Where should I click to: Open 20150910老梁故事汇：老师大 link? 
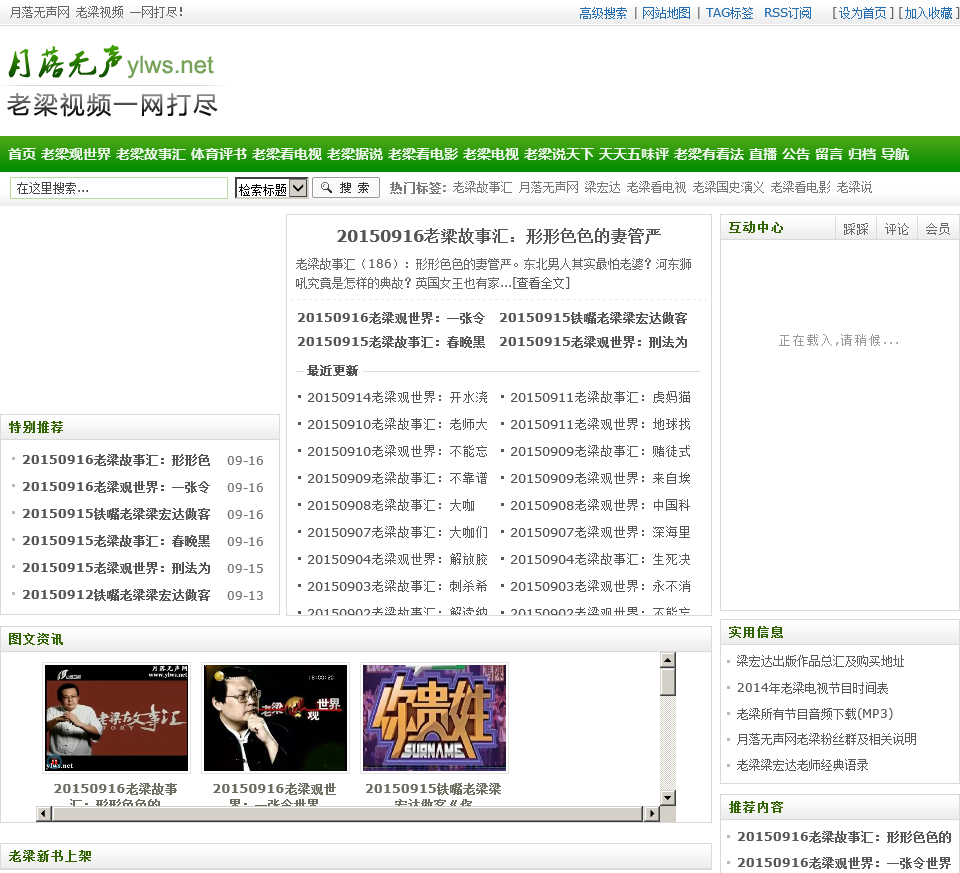(397, 424)
